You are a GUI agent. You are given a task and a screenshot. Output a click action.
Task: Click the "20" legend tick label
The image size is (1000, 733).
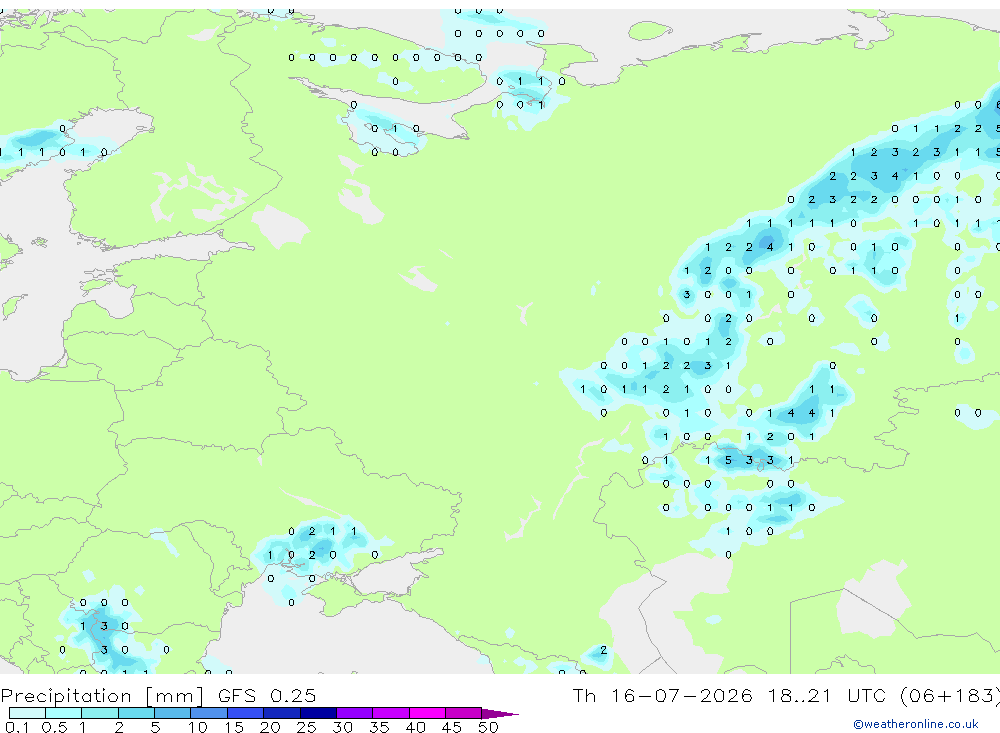coord(270,727)
